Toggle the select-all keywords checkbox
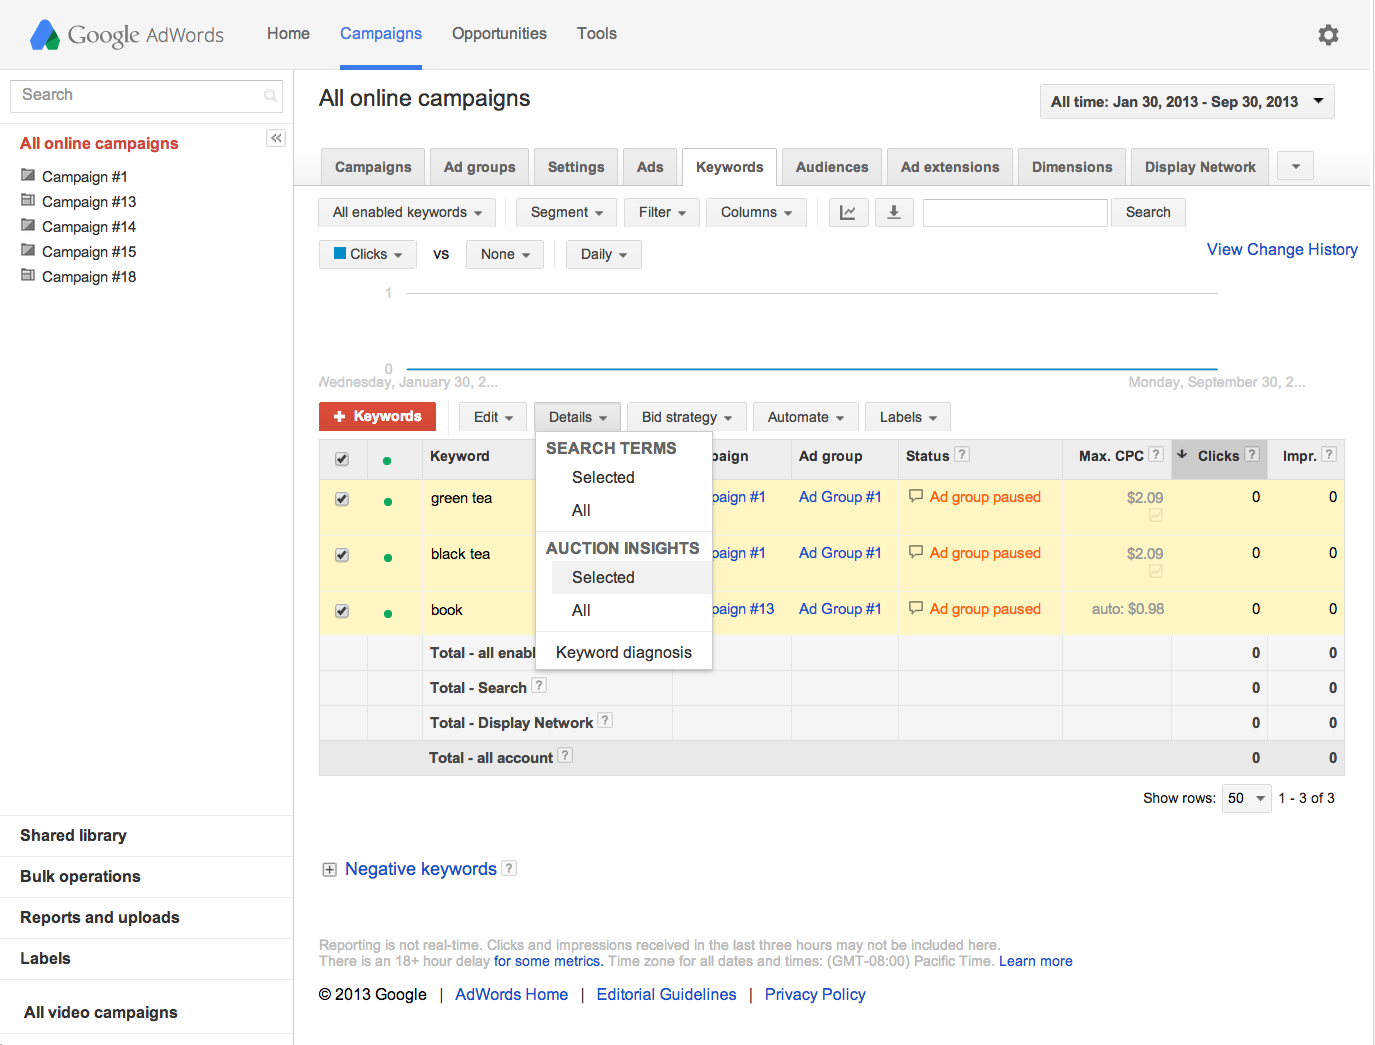Viewport: 1375px width, 1045px height. (342, 459)
